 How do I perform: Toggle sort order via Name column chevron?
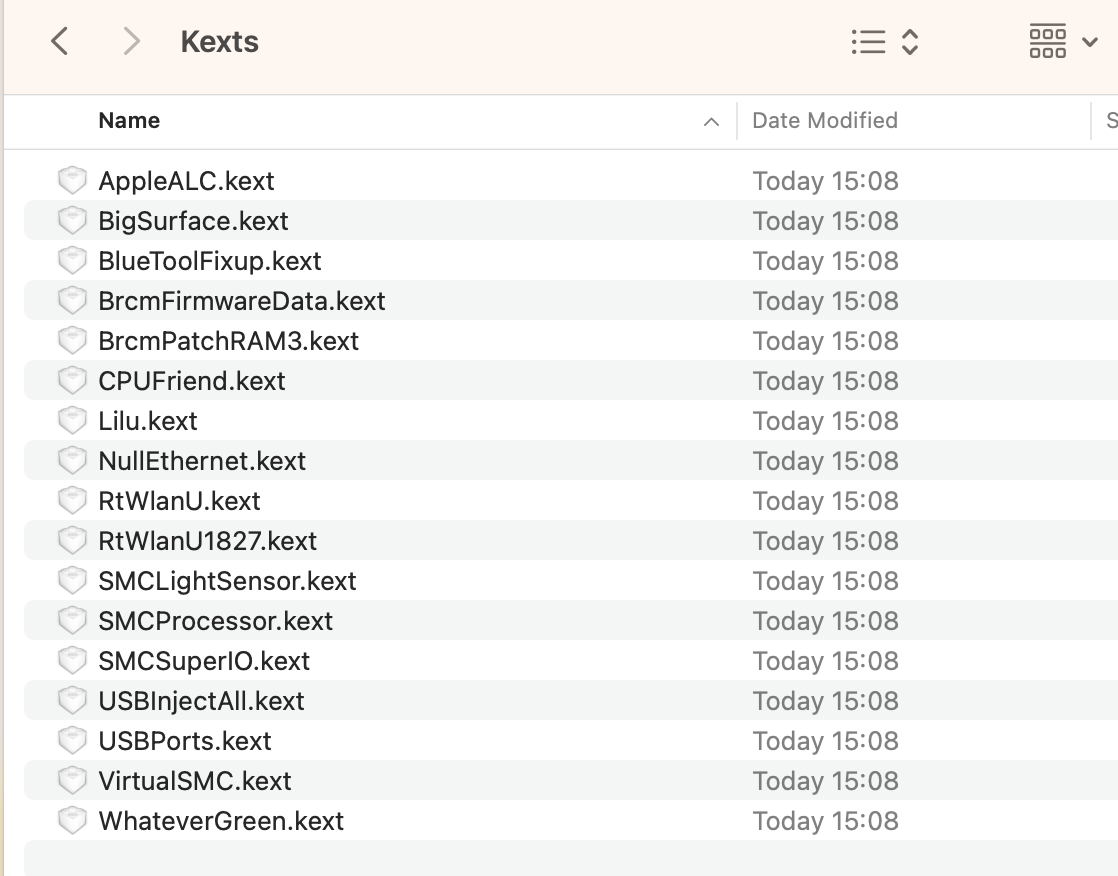[x=710, y=120]
